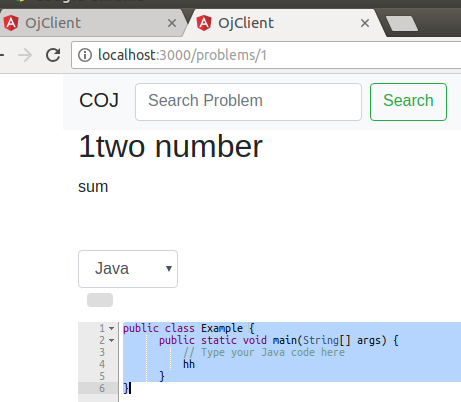Click the small gray button below Java
This screenshot has width=461, height=402.
click(100, 300)
